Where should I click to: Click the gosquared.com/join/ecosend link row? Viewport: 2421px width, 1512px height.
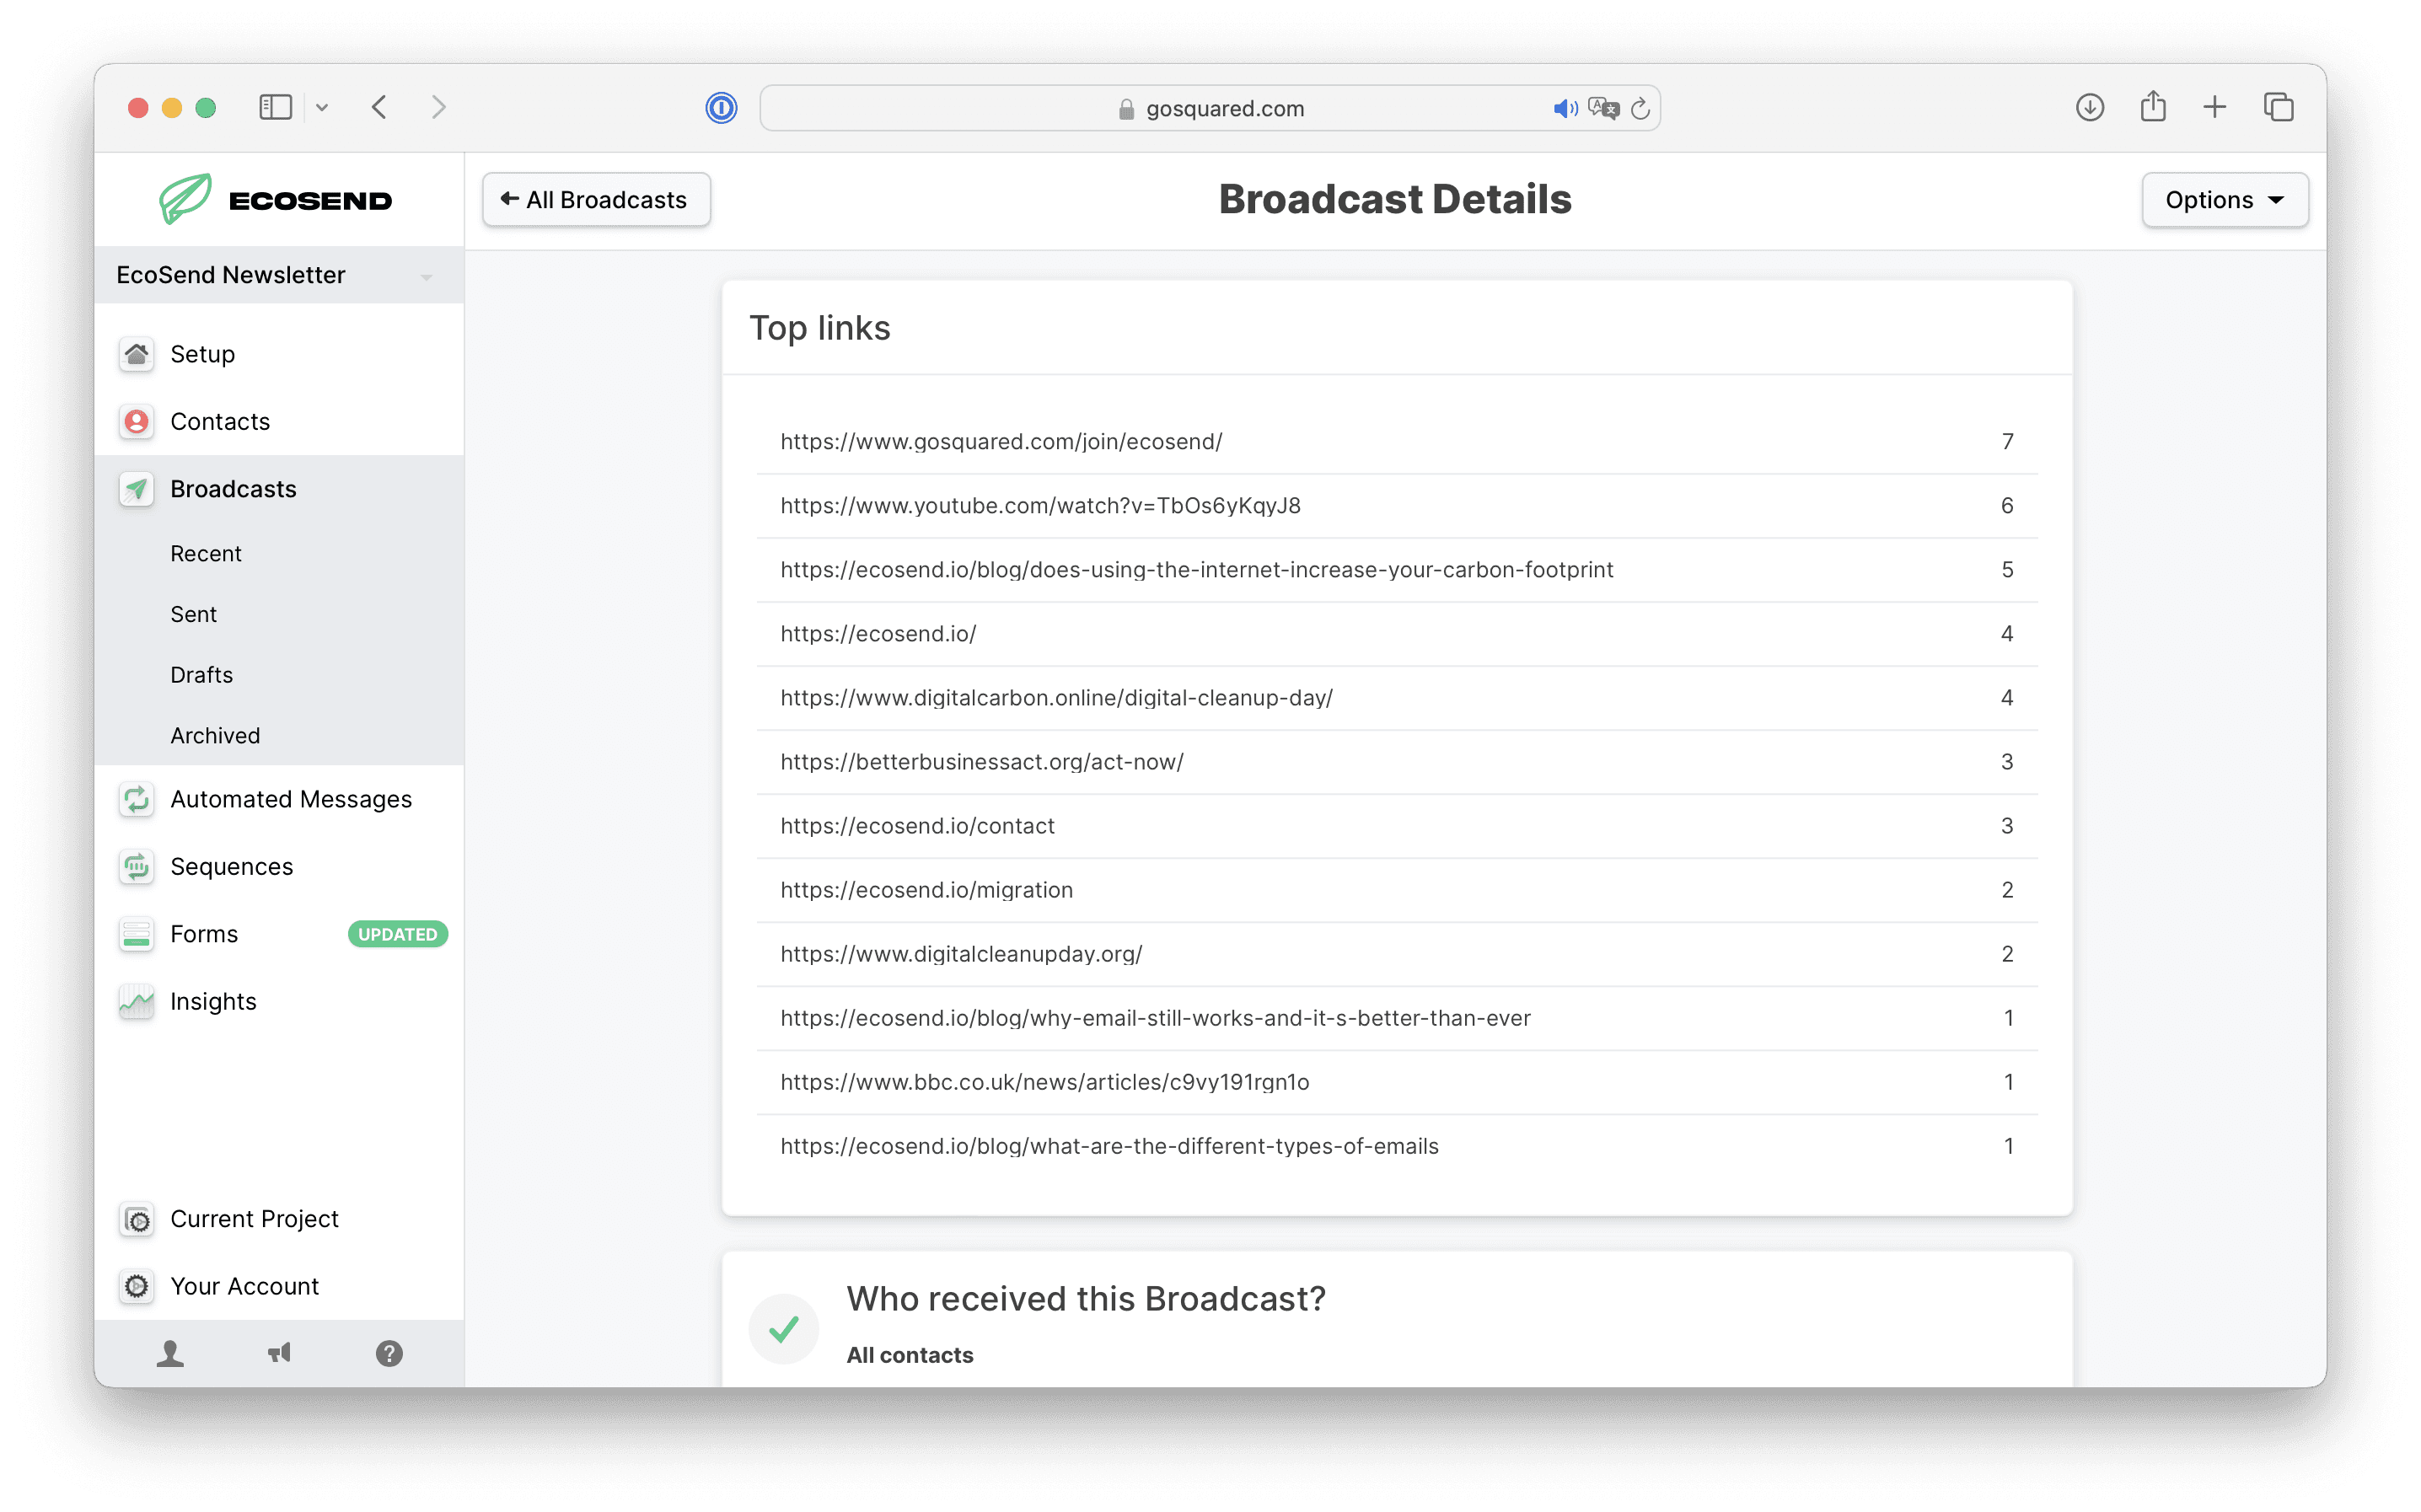[1396, 441]
